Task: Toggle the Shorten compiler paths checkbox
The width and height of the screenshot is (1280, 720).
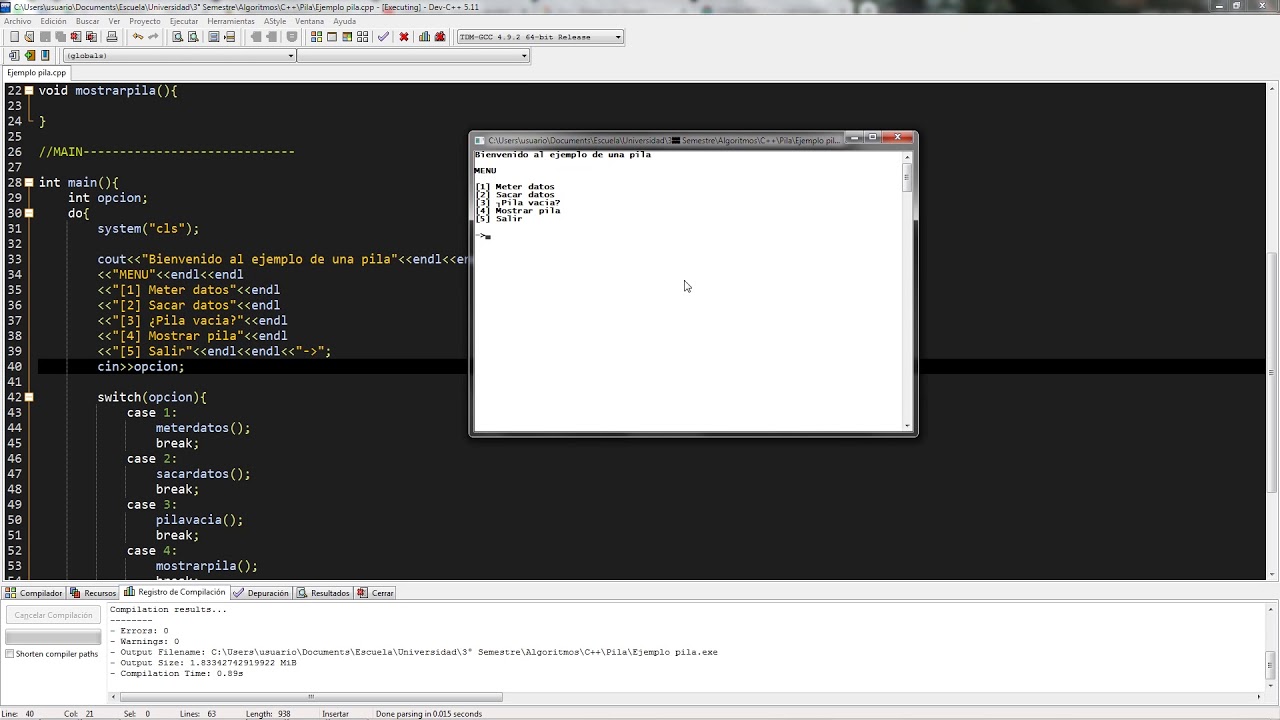Action: point(10,654)
